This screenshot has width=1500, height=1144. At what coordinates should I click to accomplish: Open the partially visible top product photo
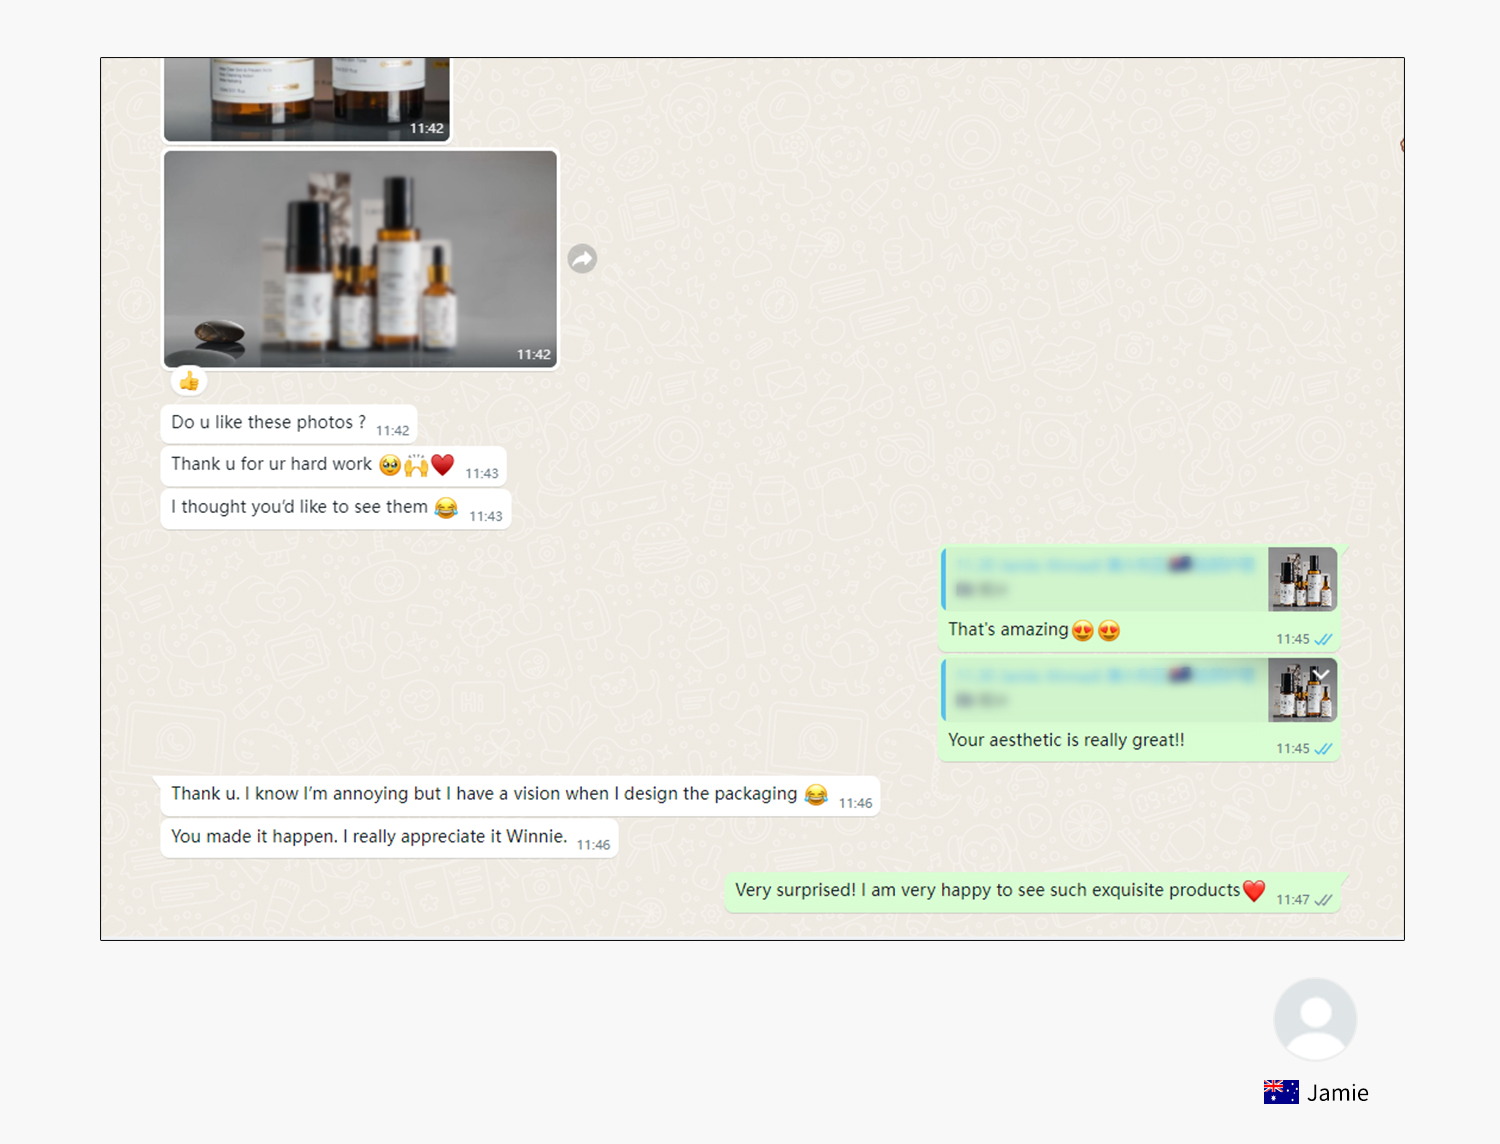click(307, 99)
